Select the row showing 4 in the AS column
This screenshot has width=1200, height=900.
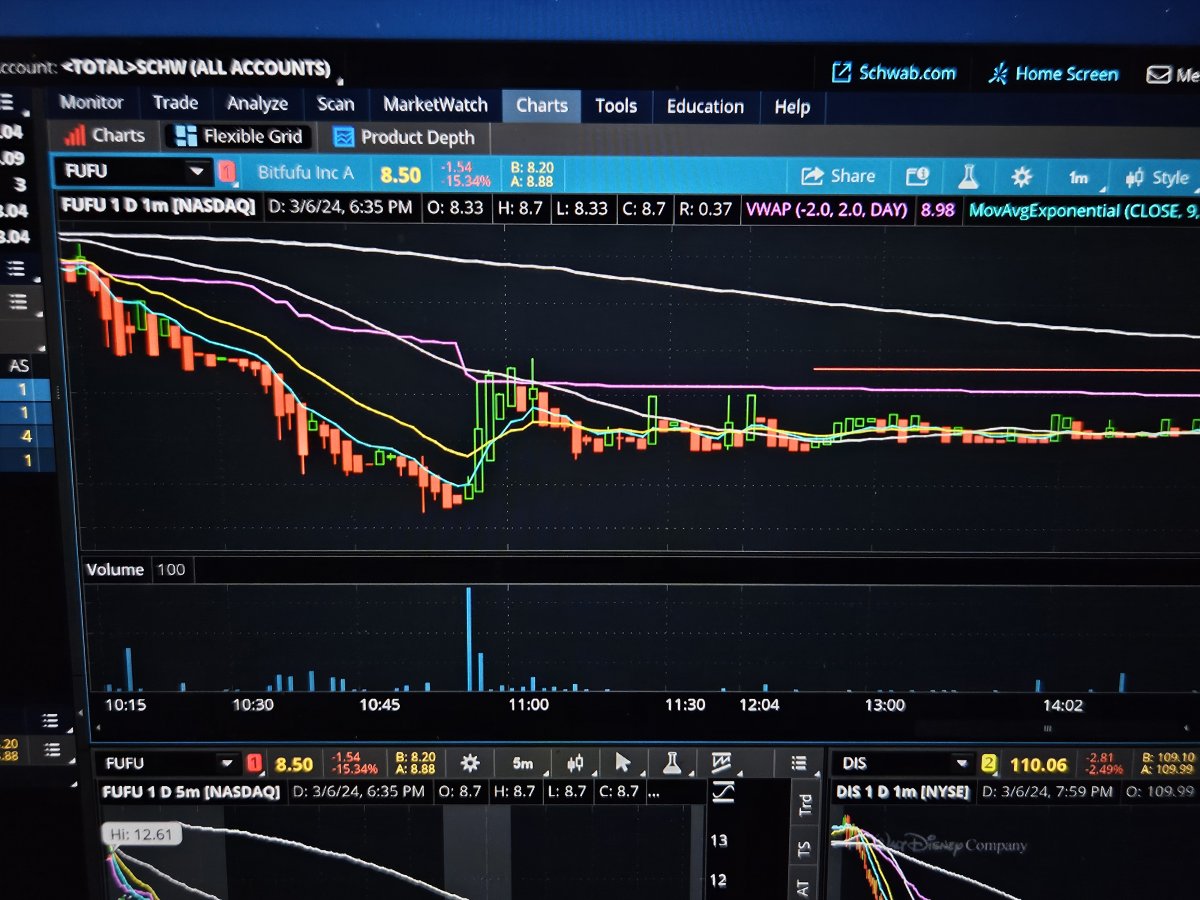click(x=26, y=436)
